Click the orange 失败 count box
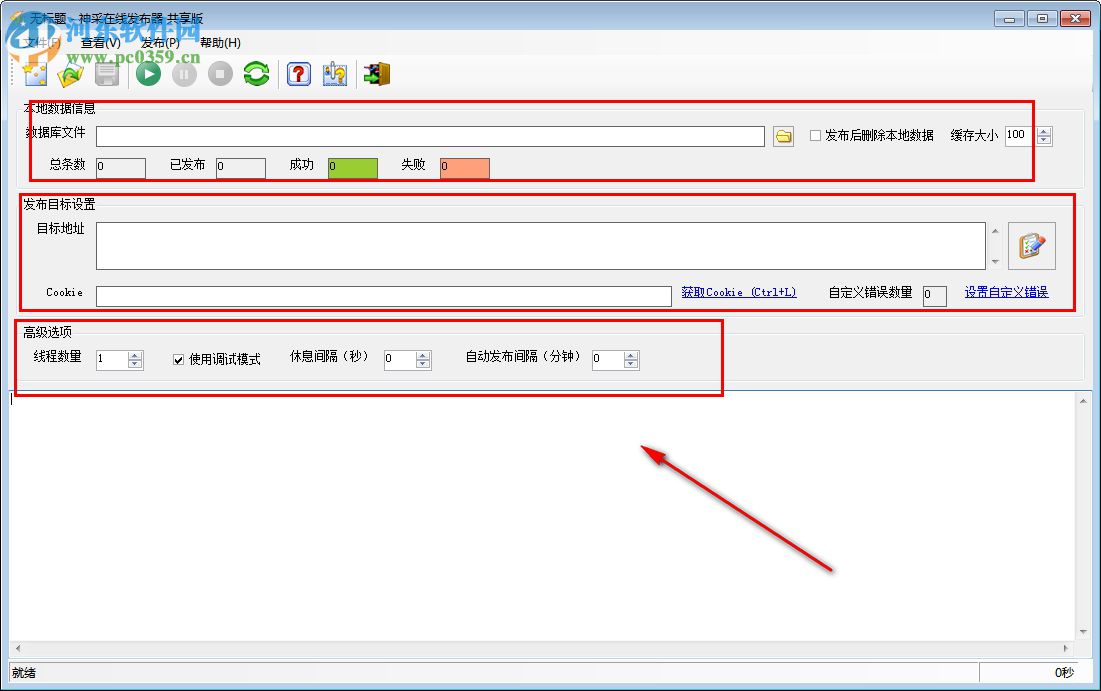1101x691 pixels. (465, 168)
